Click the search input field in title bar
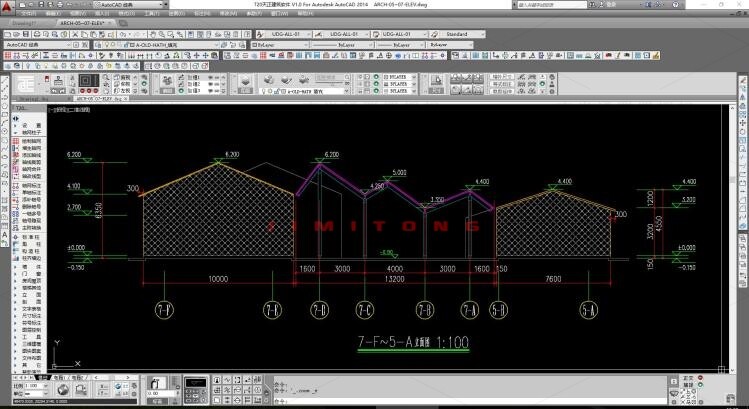Viewport: 749px width, 409px height. 552,4
